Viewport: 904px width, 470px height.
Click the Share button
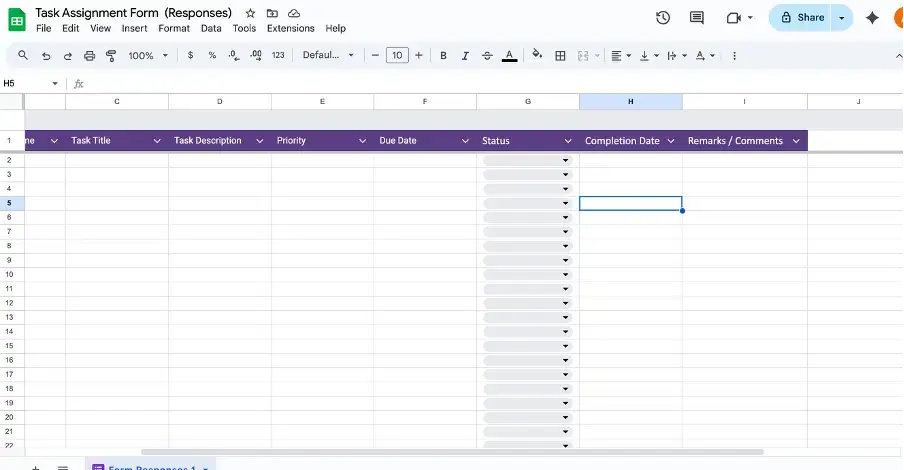click(x=800, y=18)
